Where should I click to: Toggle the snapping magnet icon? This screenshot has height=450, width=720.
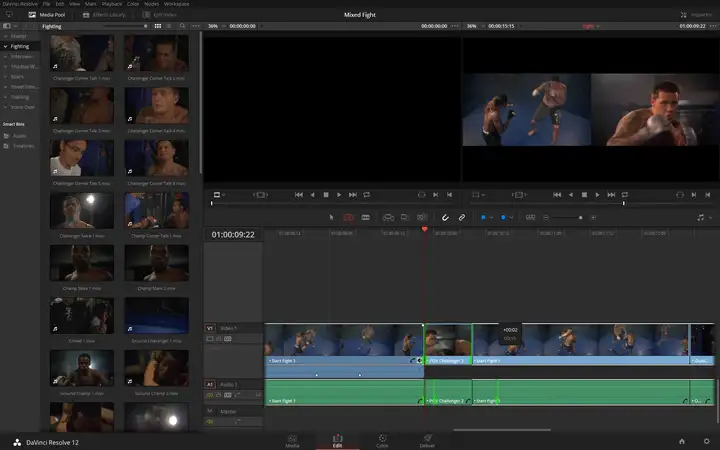click(x=445, y=217)
